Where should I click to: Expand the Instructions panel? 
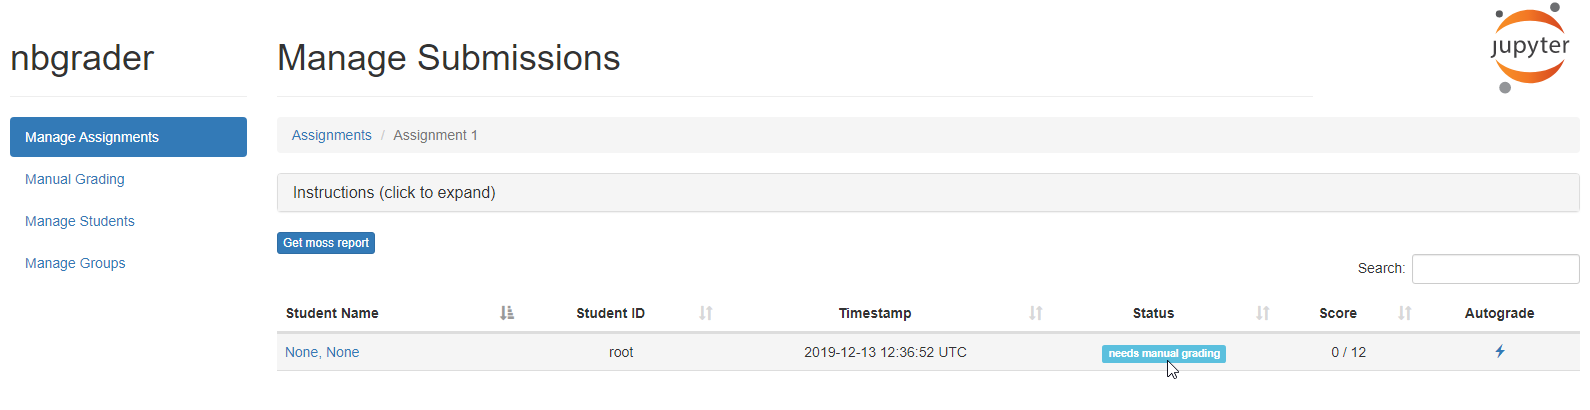point(928,192)
